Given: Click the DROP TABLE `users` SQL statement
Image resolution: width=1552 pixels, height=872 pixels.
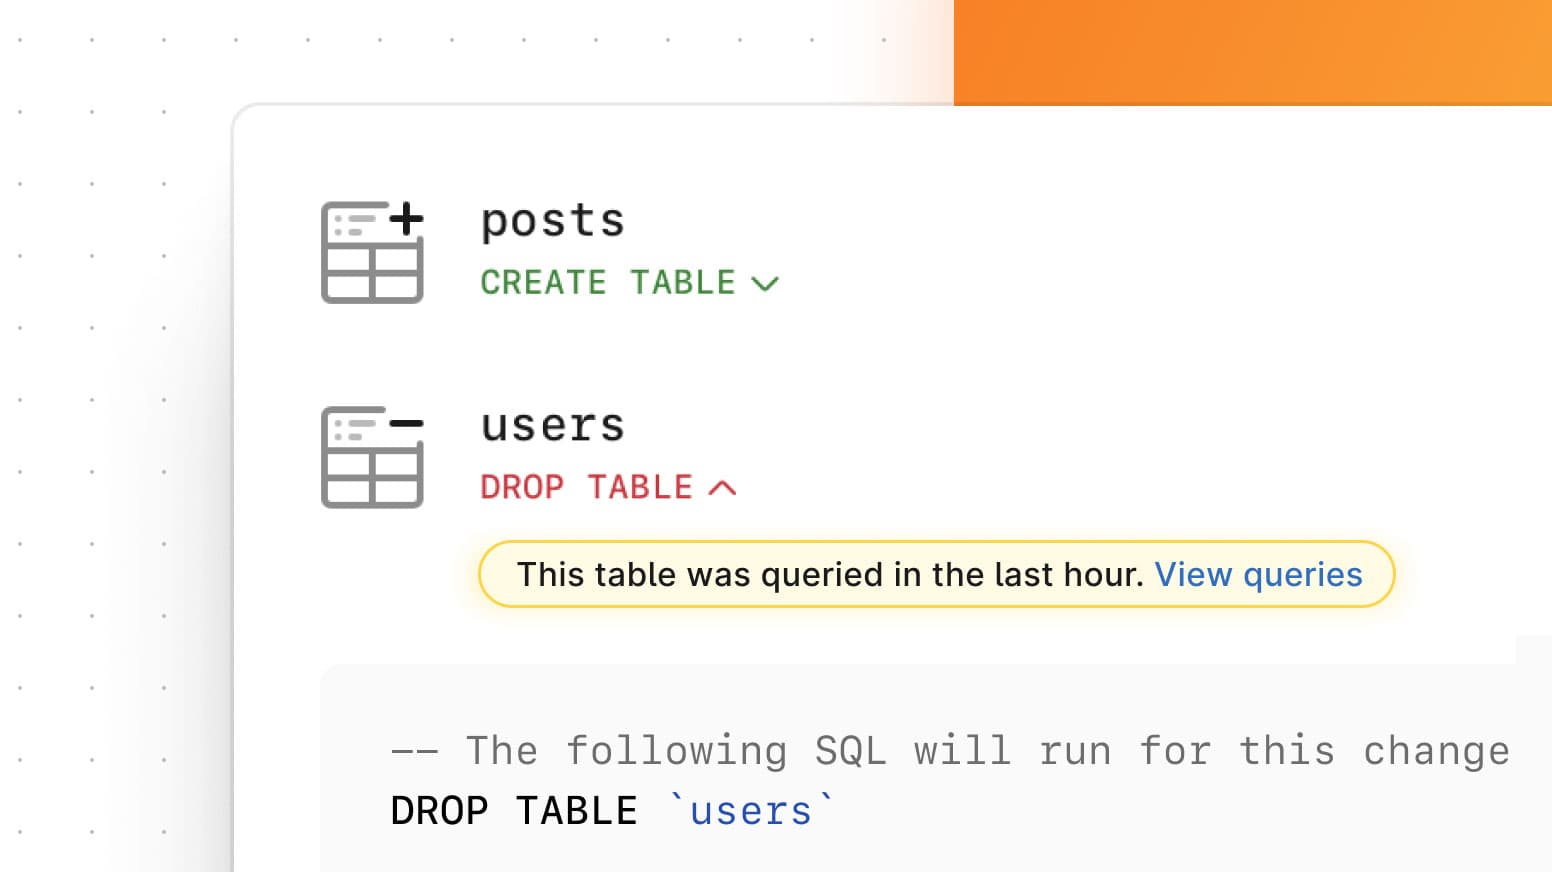Looking at the screenshot, I should click(x=610, y=810).
